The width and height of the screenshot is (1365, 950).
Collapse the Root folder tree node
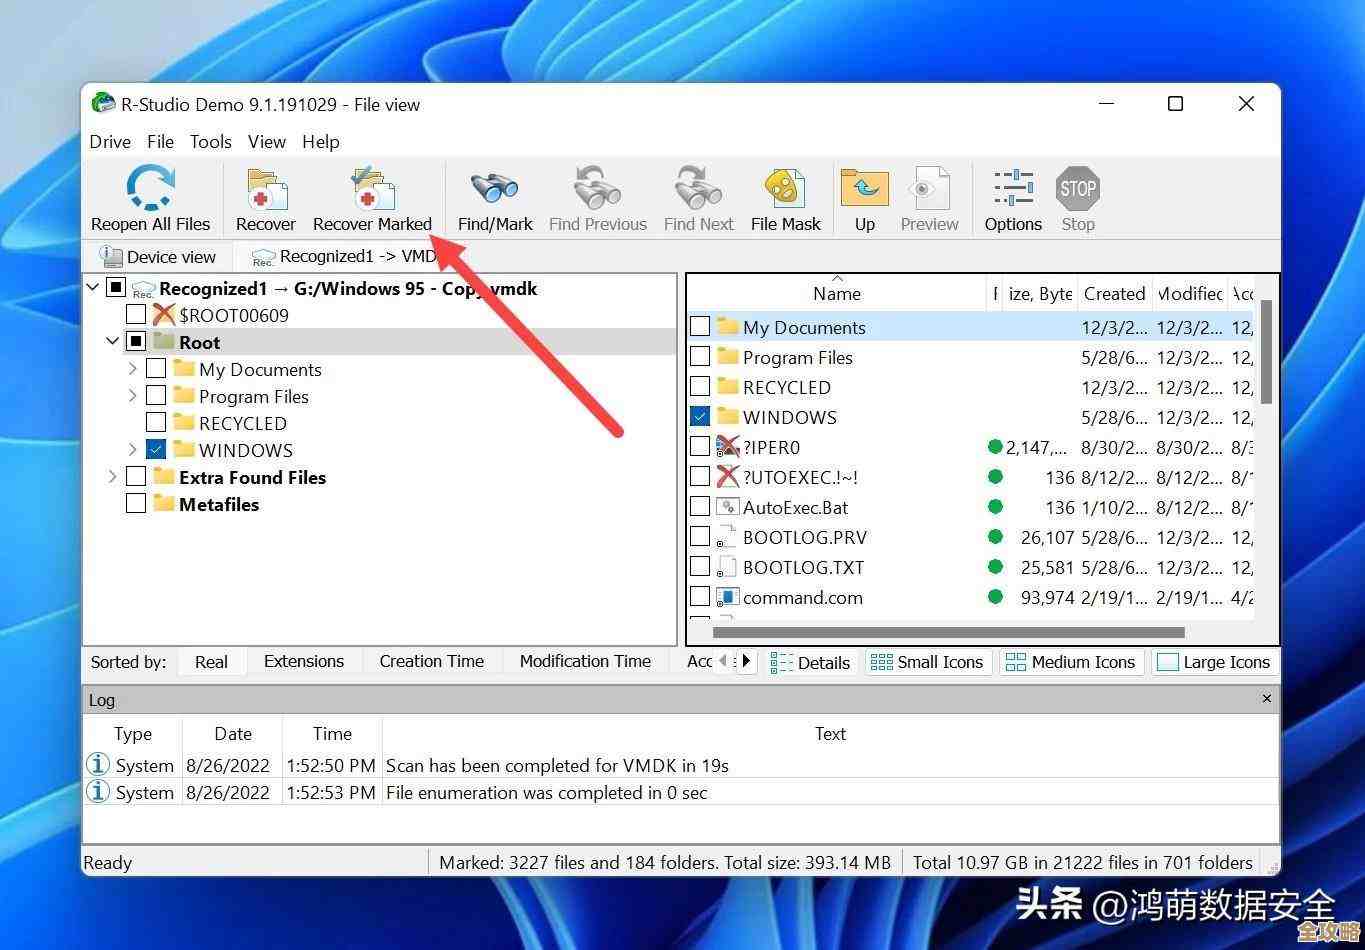point(113,342)
